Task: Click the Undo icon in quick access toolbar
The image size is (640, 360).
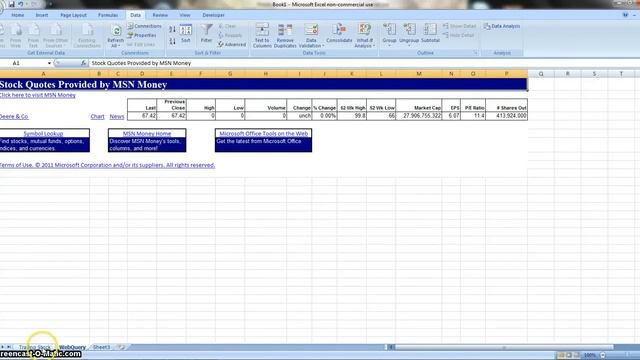Action: tap(20, 4)
